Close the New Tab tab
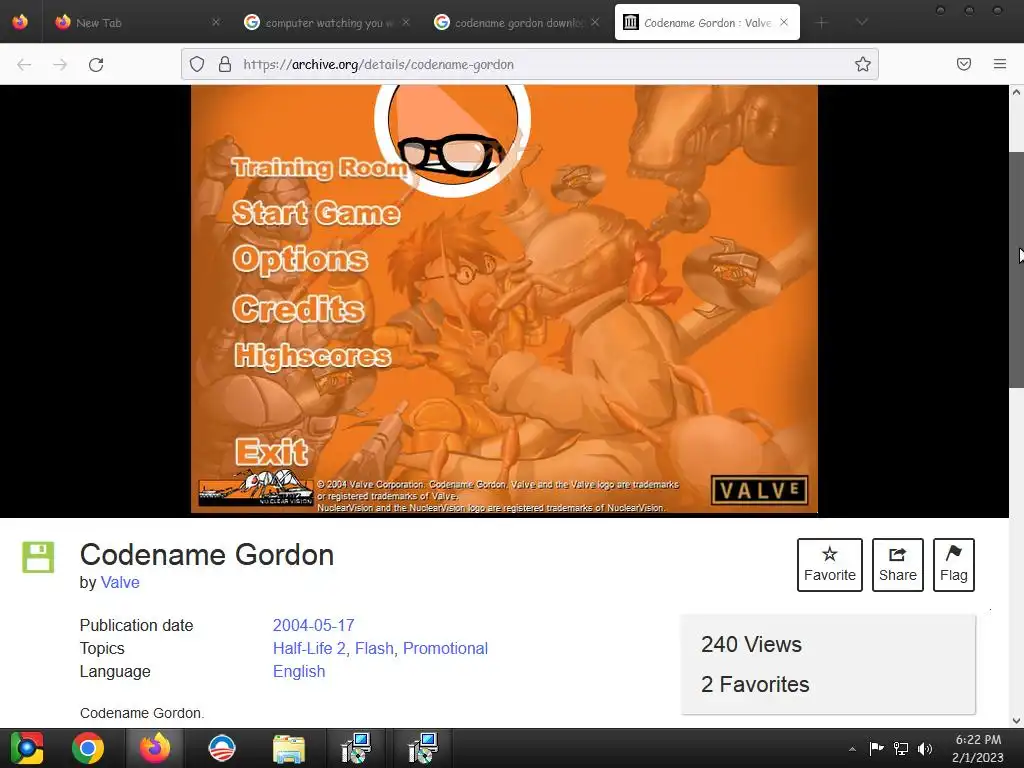This screenshot has width=1024, height=768. pos(216,22)
